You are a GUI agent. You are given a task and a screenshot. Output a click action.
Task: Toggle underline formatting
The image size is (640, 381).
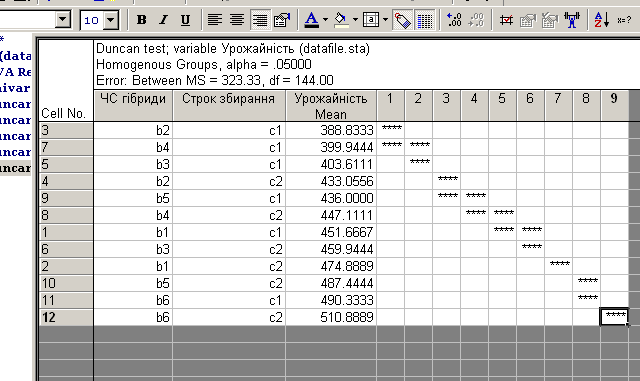pyautogui.click(x=185, y=20)
